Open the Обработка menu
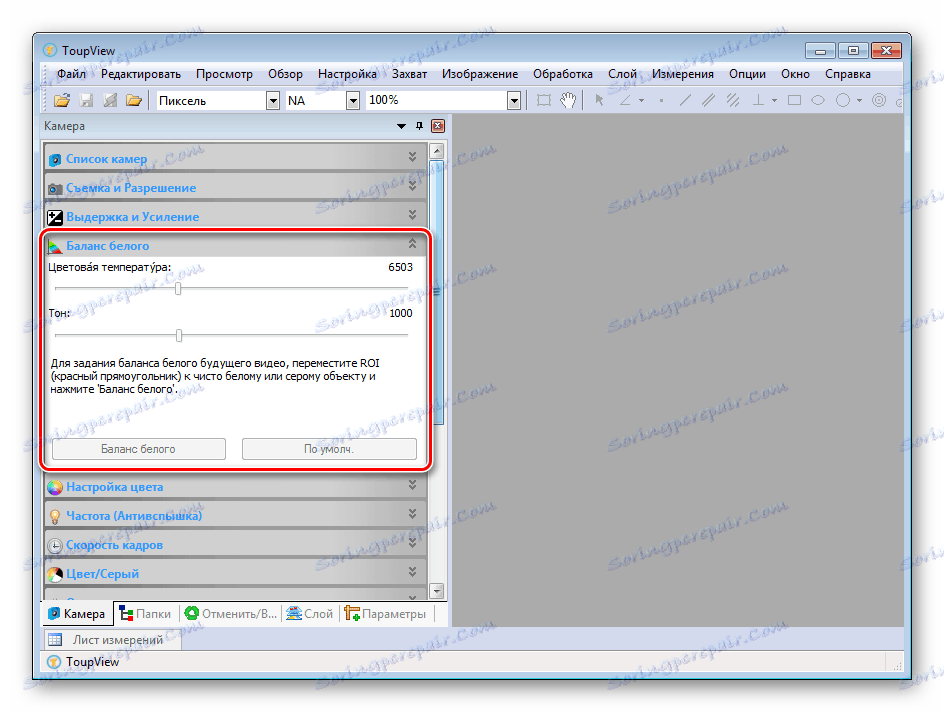This screenshot has height=712, width=944. [x=563, y=74]
